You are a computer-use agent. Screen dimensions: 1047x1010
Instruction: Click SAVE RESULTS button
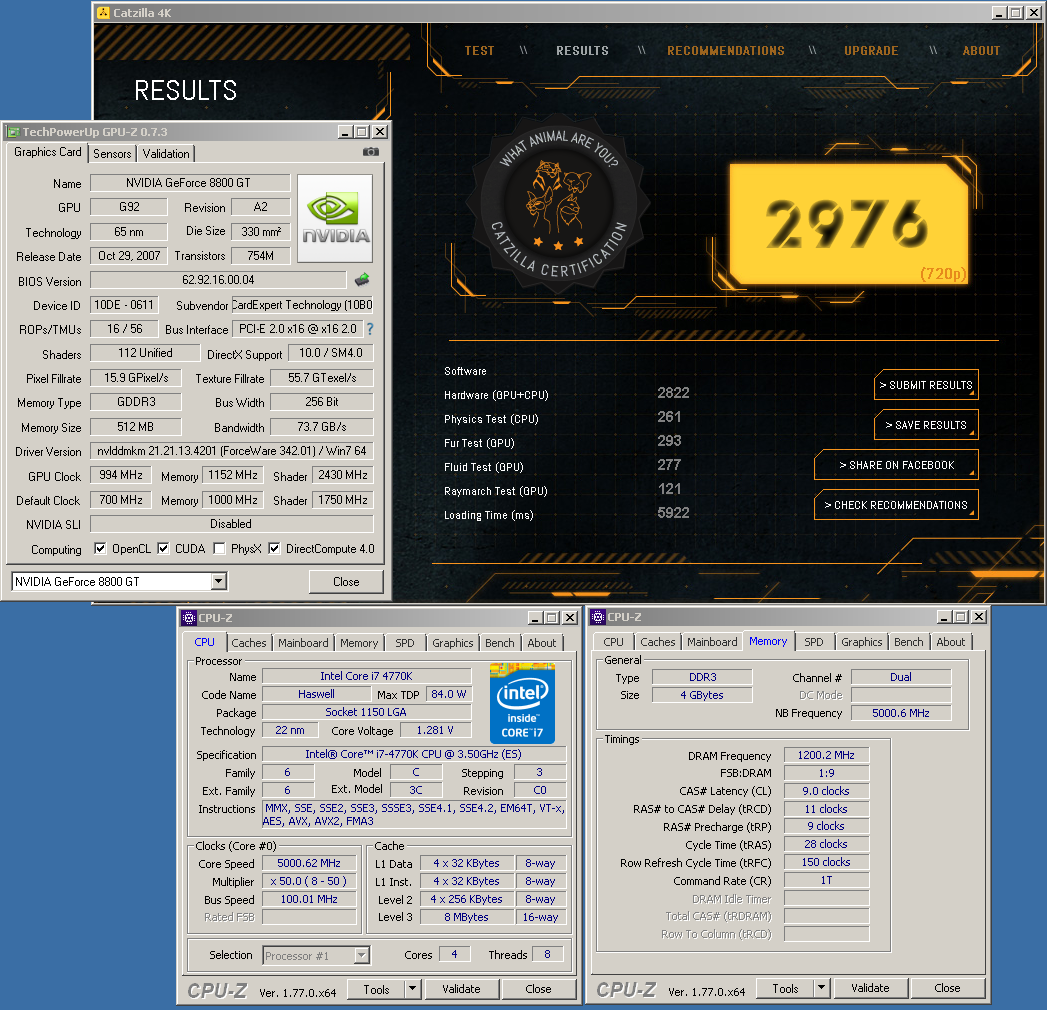[926, 425]
